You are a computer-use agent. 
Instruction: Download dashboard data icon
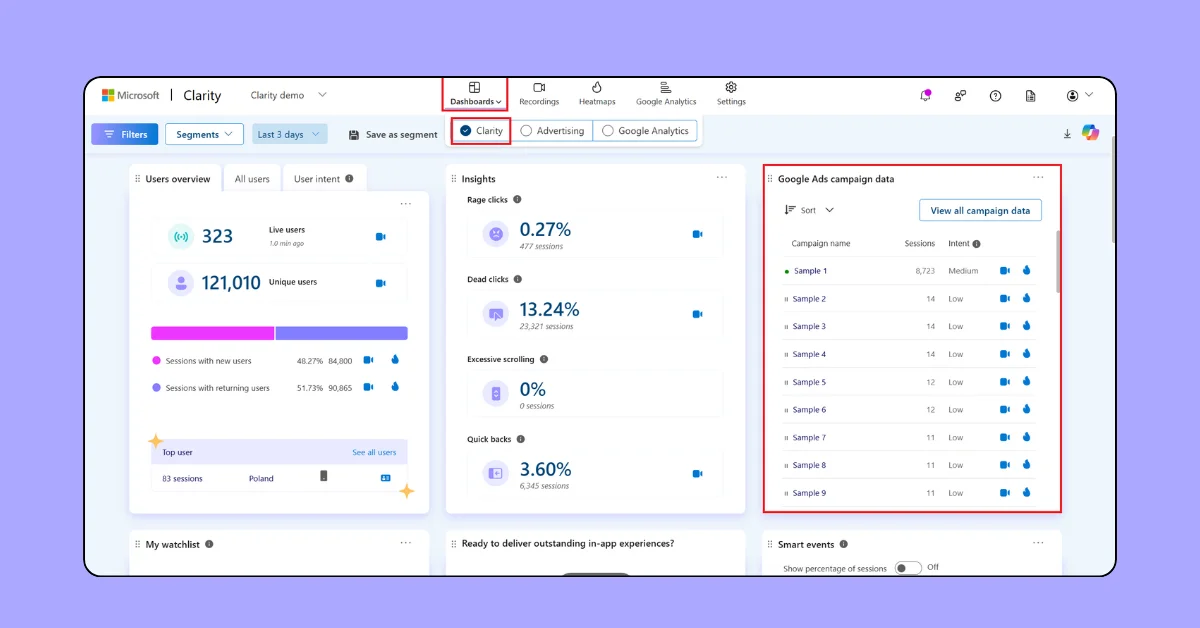[1067, 134]
